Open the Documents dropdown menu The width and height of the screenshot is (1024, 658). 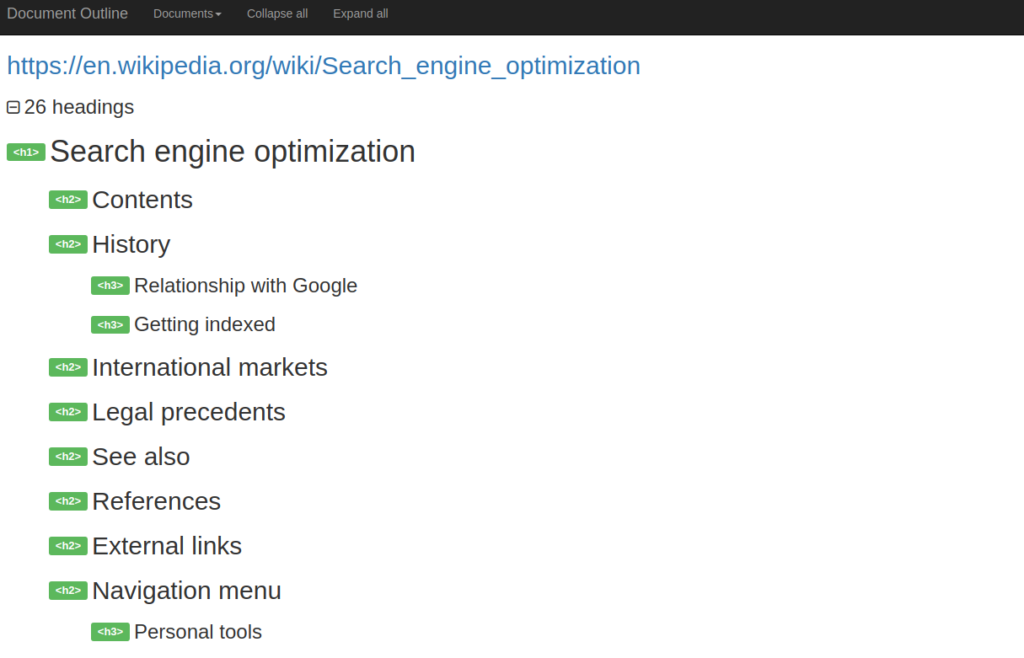187,14
